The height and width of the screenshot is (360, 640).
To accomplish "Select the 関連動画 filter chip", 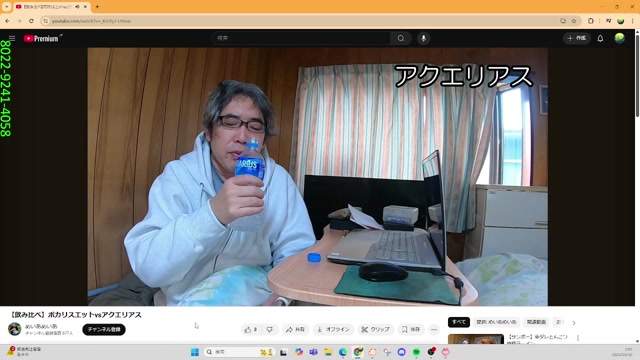I will (536, 322).
